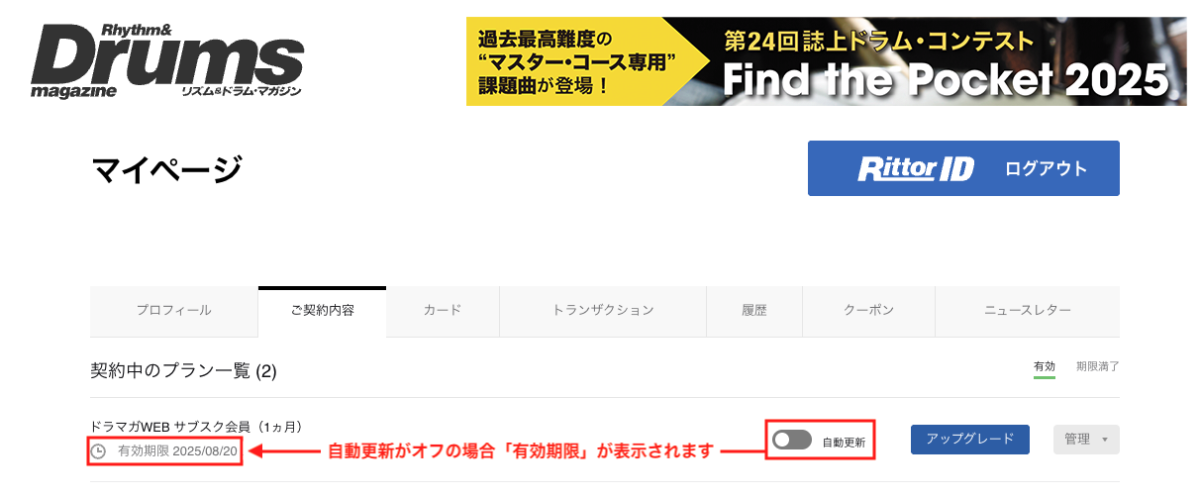Click the dropdown arrow on 管理
This screenshot has width=1200, height=497.
1104,440
